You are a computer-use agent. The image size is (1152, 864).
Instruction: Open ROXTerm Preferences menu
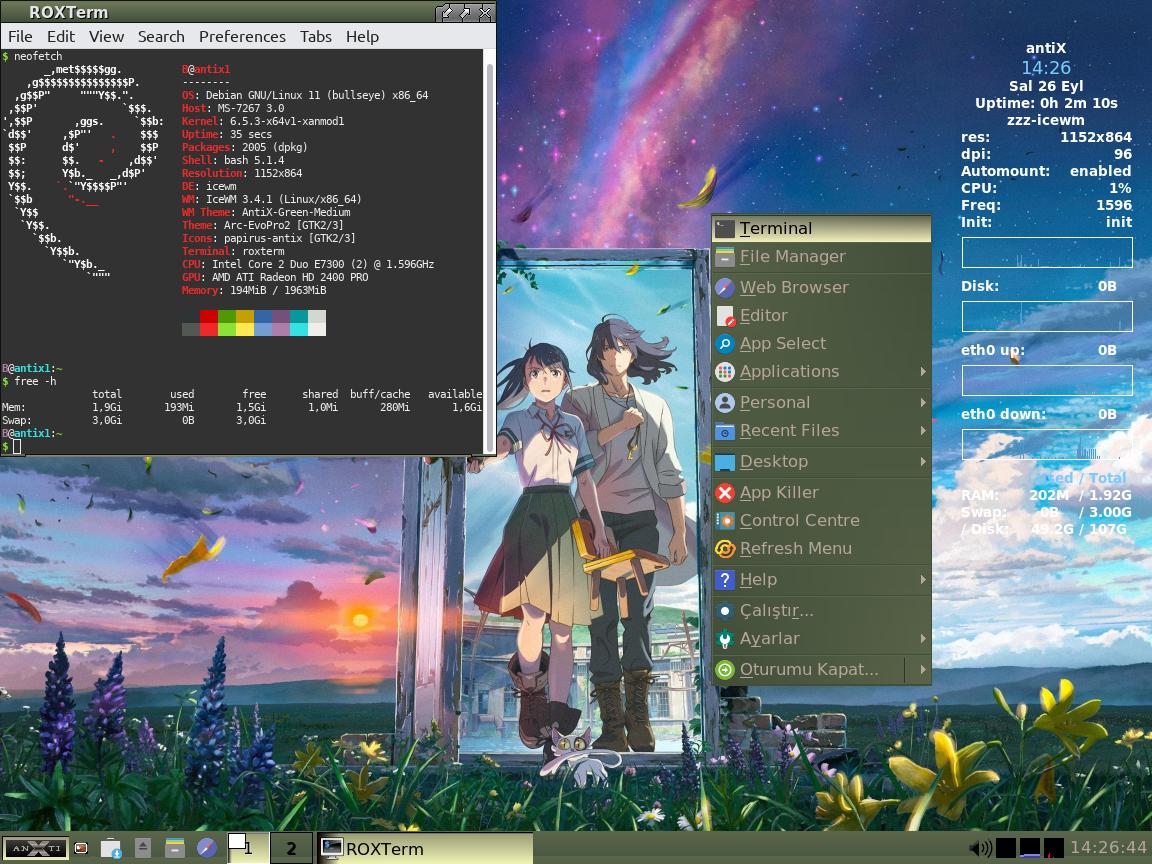(x=242, y=37)
